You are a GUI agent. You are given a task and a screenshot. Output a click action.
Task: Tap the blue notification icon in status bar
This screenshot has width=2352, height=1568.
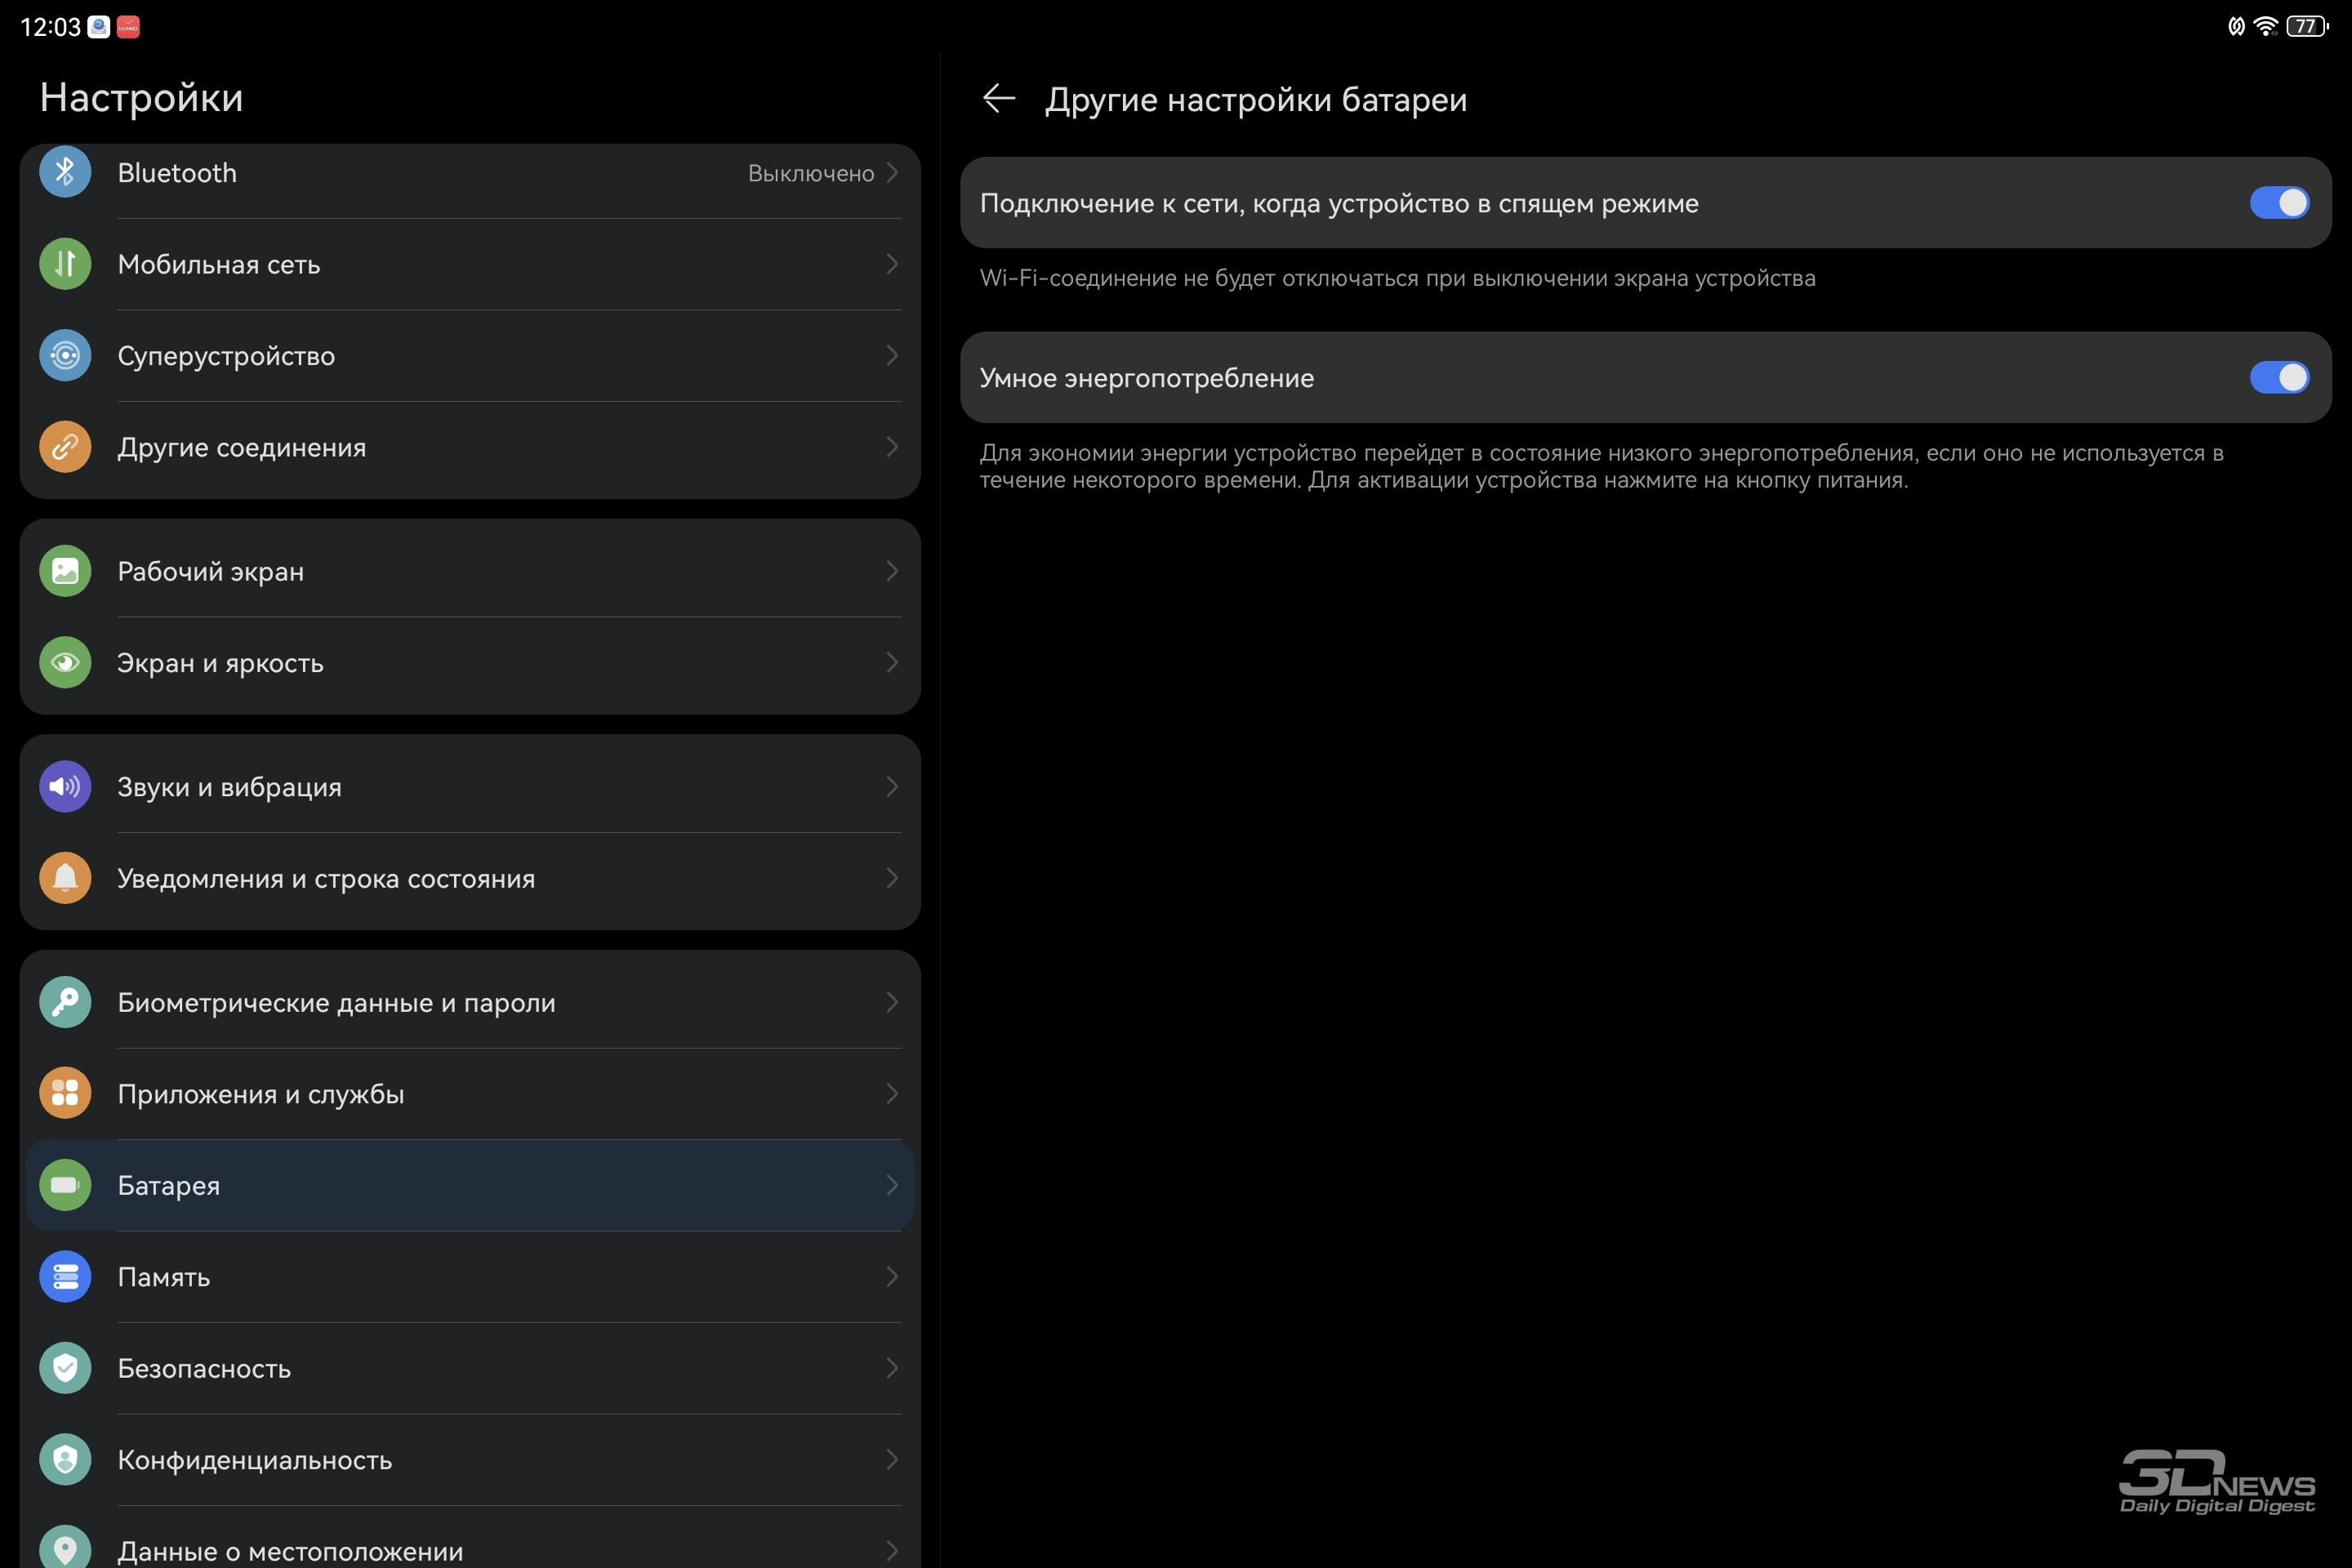98,27
